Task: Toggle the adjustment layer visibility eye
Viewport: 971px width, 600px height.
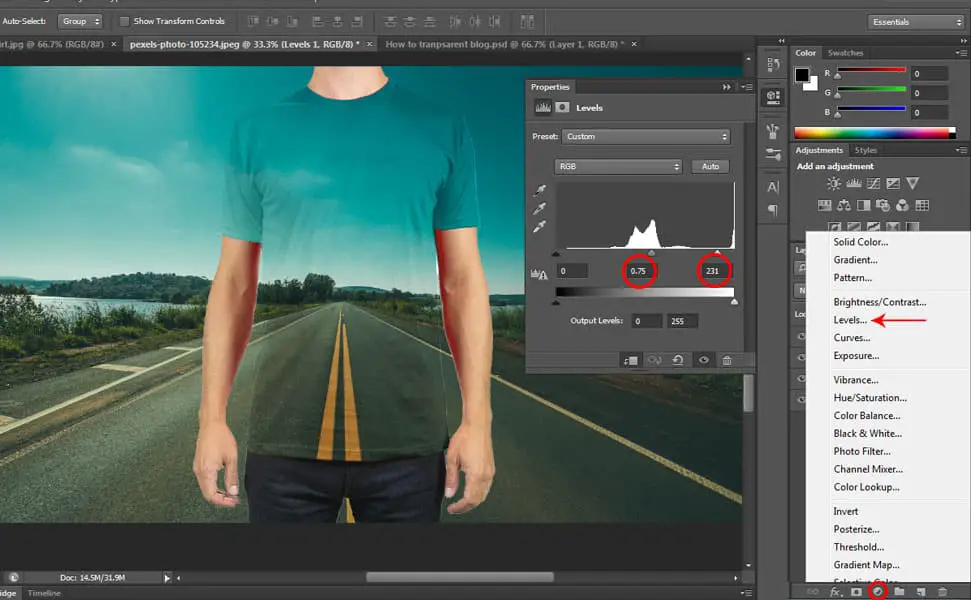Action: (x=704, y=362)
